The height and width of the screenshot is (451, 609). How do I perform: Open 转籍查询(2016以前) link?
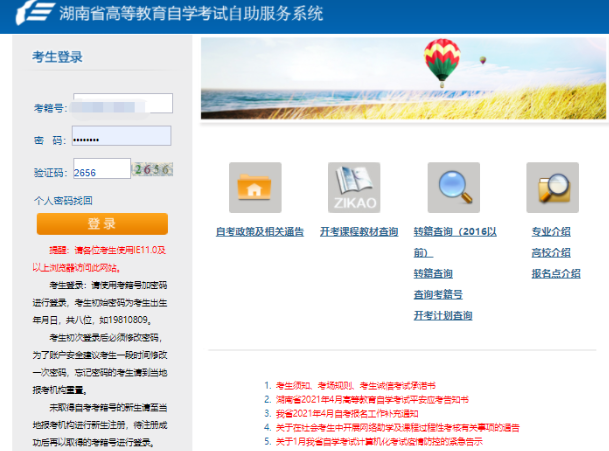tap(455, 242)
